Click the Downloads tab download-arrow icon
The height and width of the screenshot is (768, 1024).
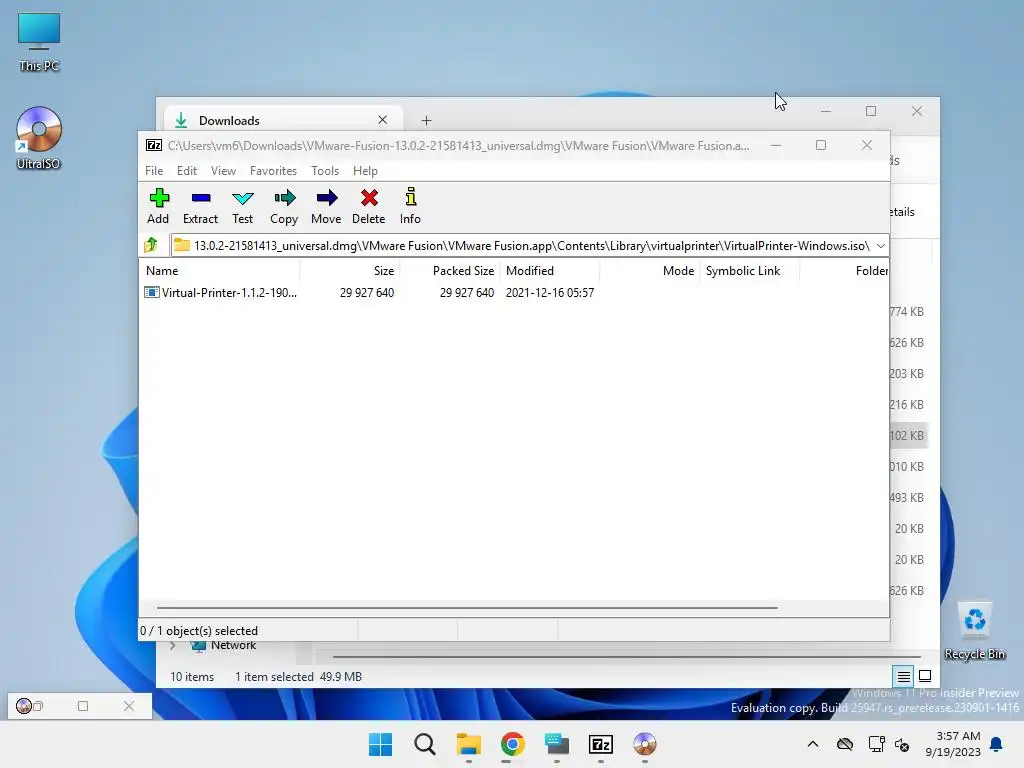181,120
